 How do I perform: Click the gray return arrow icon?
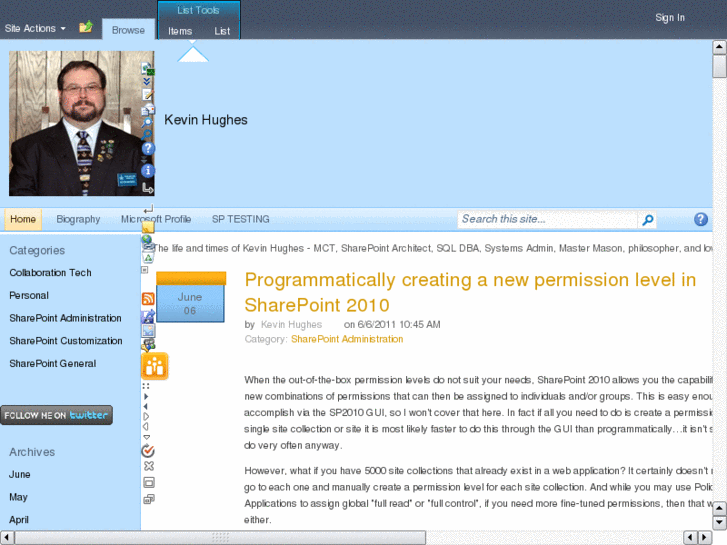tap(148, 209)
